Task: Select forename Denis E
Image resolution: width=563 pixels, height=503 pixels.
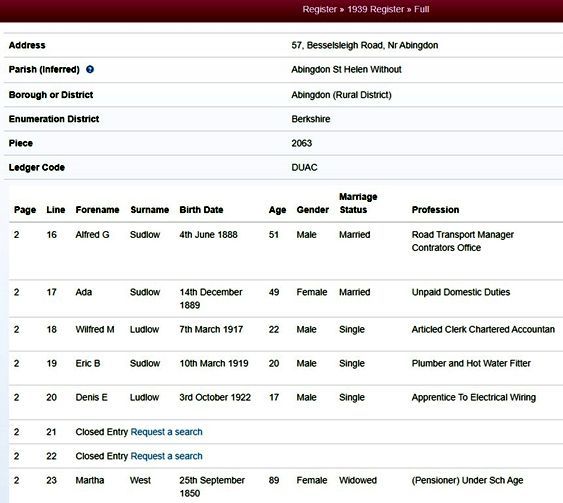Action: click(92, 397)
